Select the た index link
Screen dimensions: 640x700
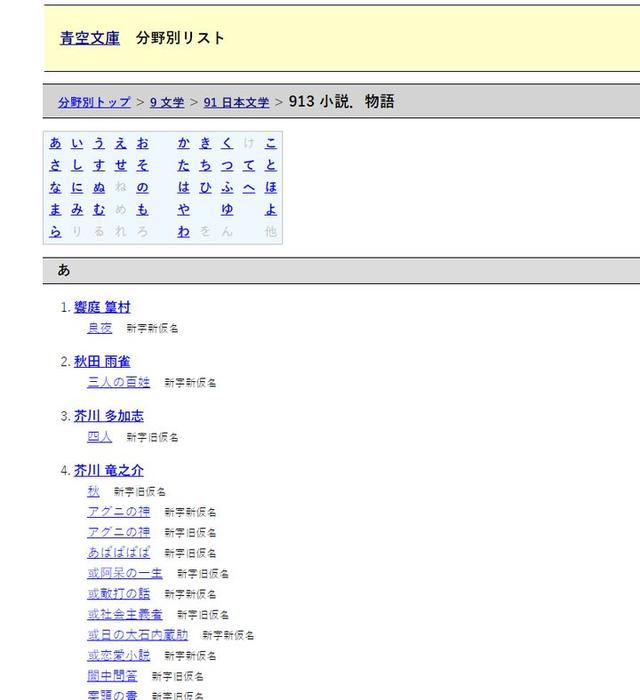point(183,165)
